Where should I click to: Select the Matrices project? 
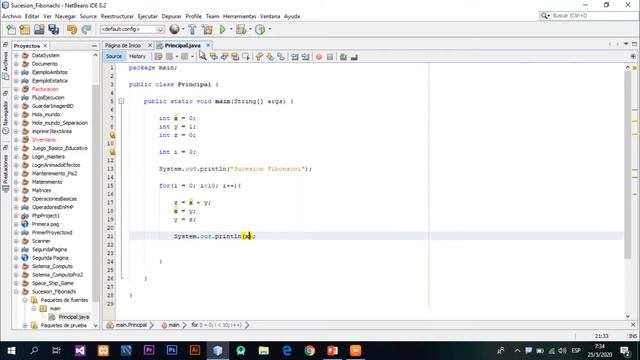42,190
